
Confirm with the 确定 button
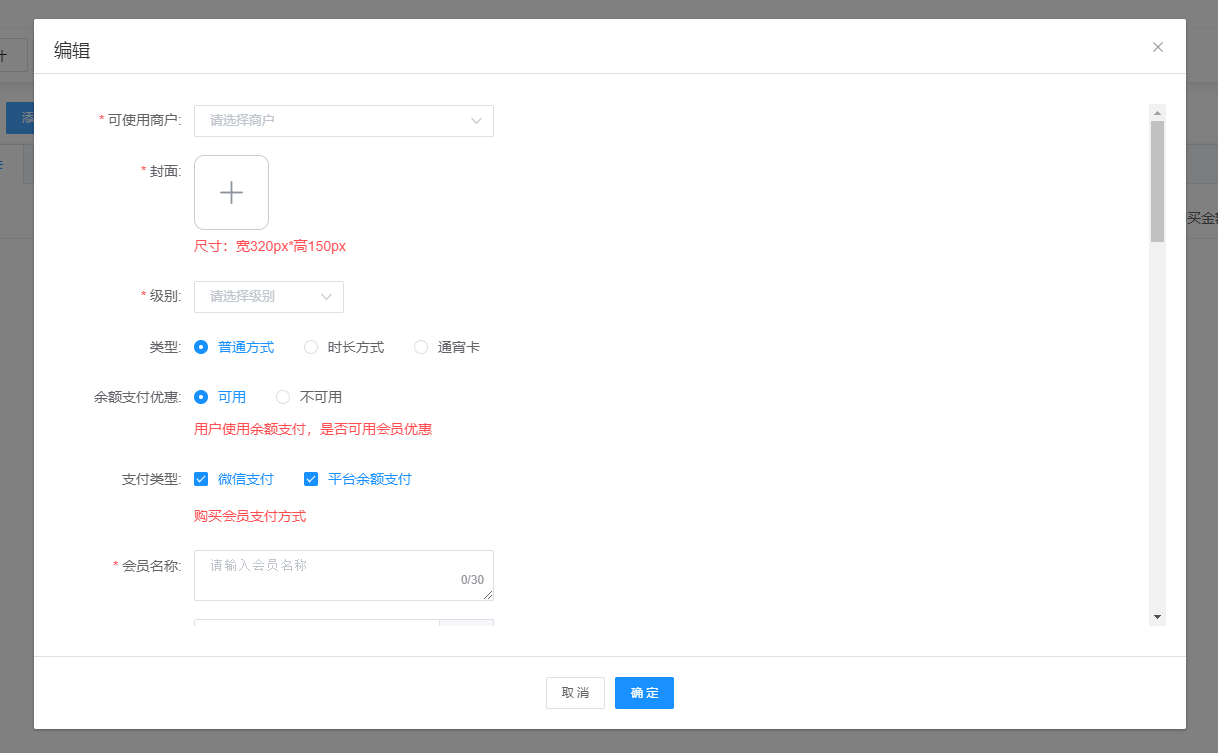click(644, 693)
